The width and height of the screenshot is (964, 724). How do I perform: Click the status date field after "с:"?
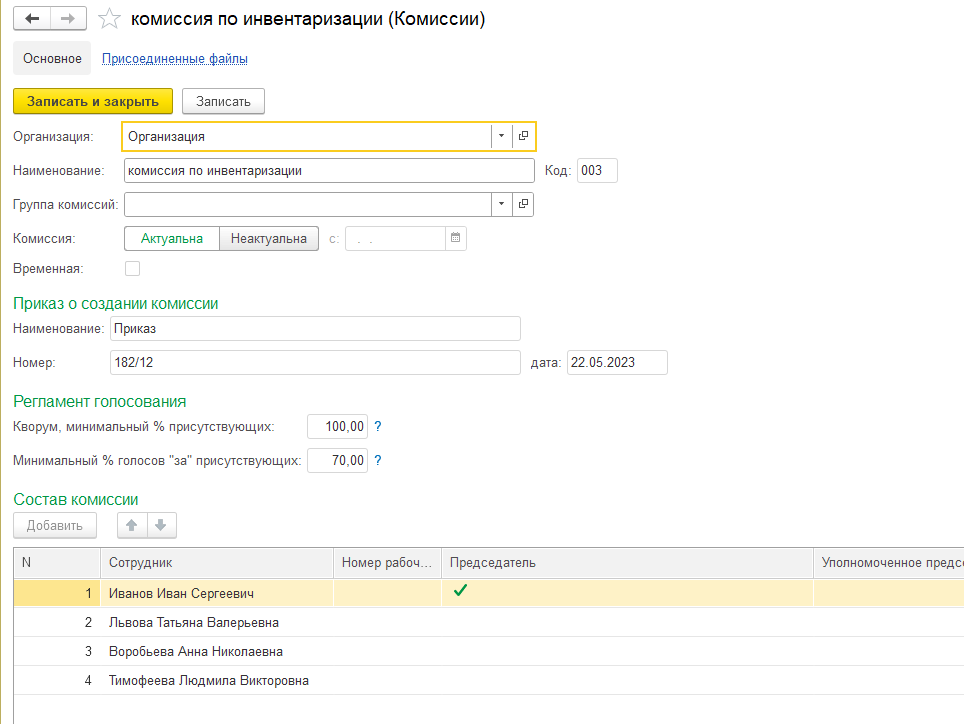pos(395,238)
